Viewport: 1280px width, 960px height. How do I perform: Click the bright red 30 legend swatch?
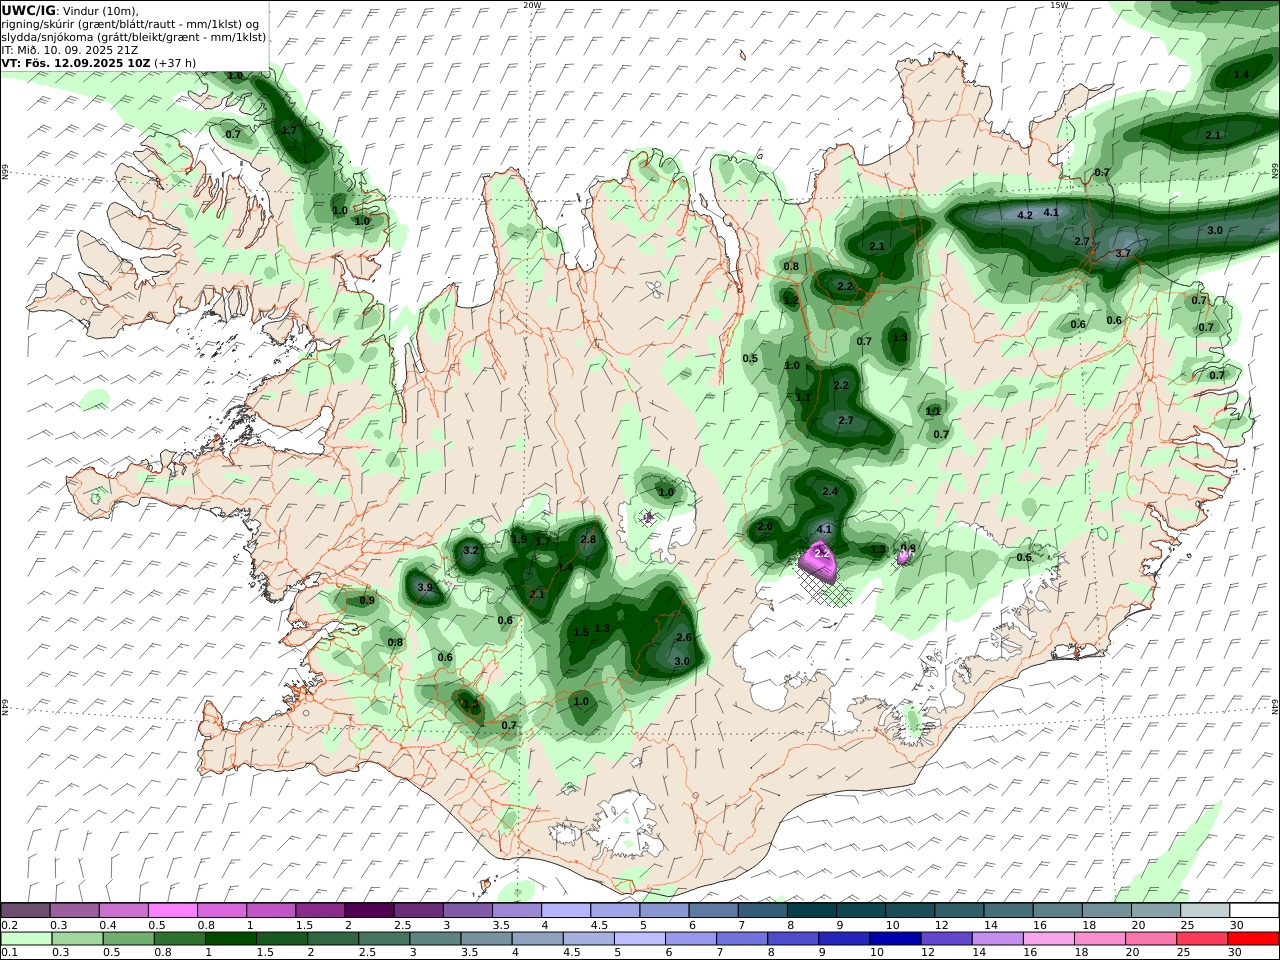tap(1253, 939)
